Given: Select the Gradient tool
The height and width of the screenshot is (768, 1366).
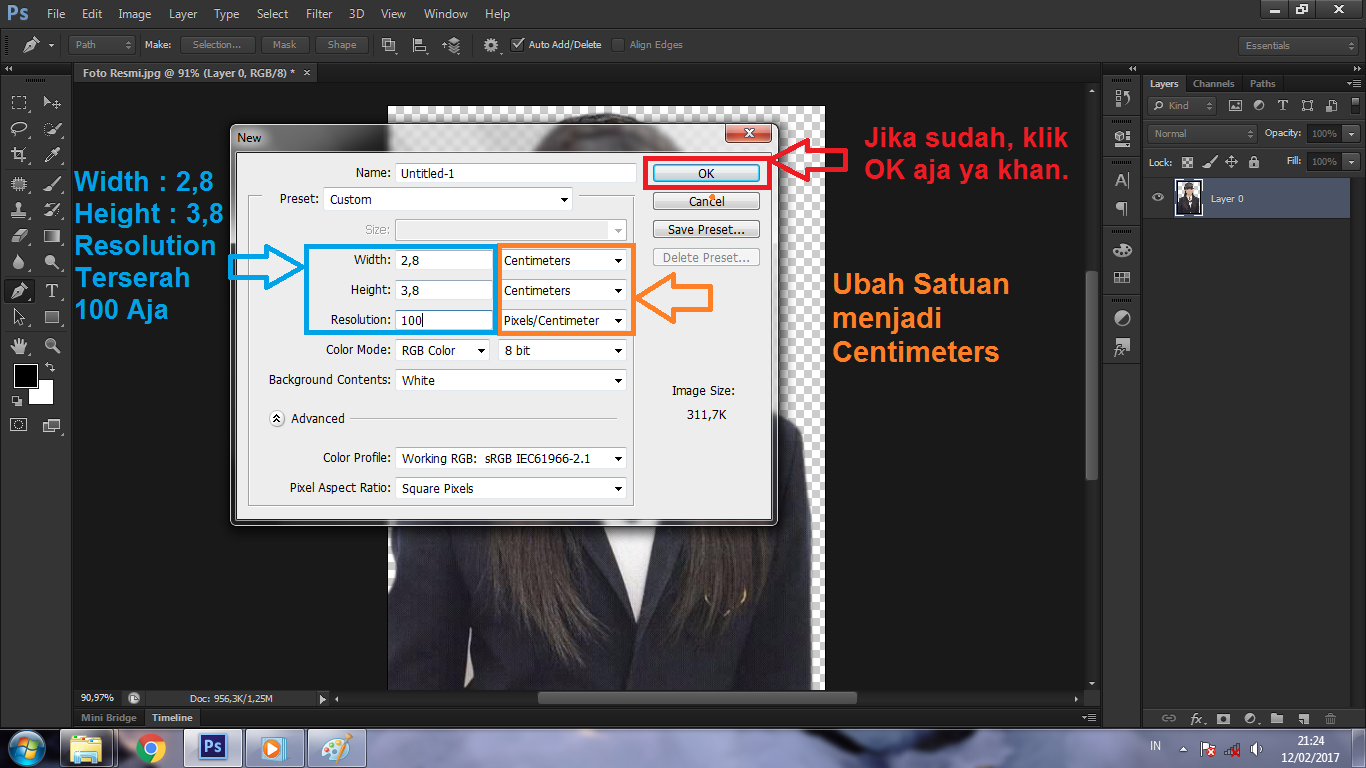Looking at the screenshot, I should click(52, 237).
